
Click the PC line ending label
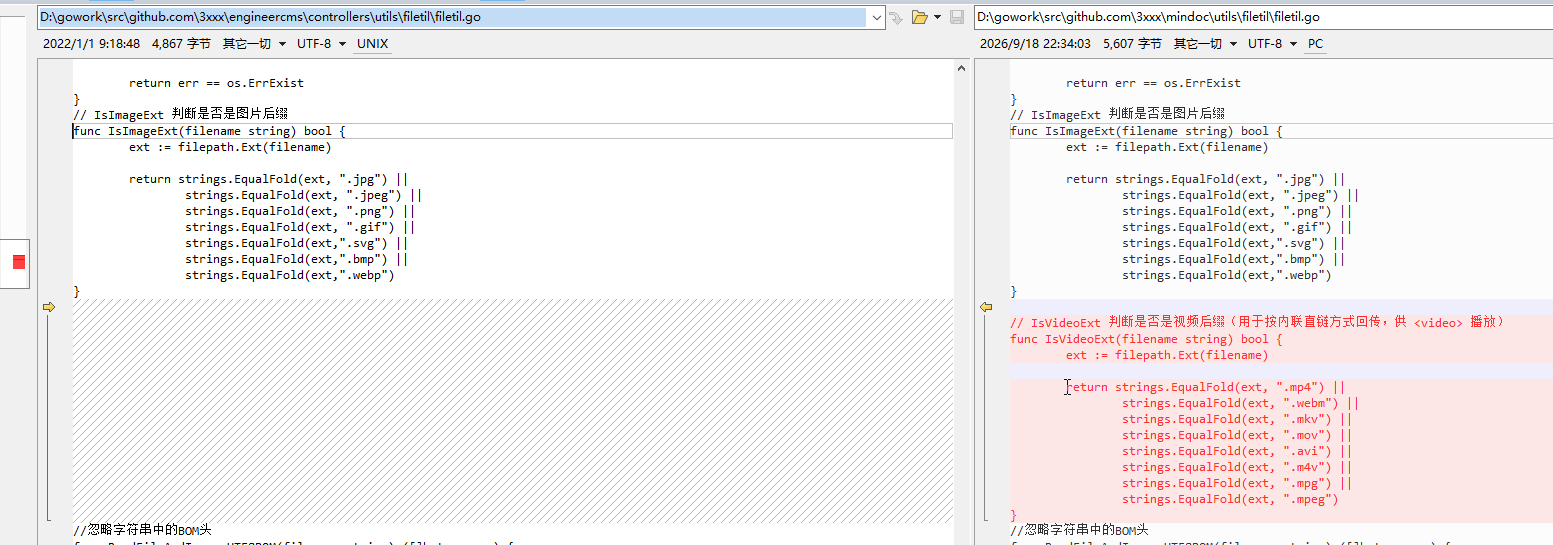coord(1315,44)
